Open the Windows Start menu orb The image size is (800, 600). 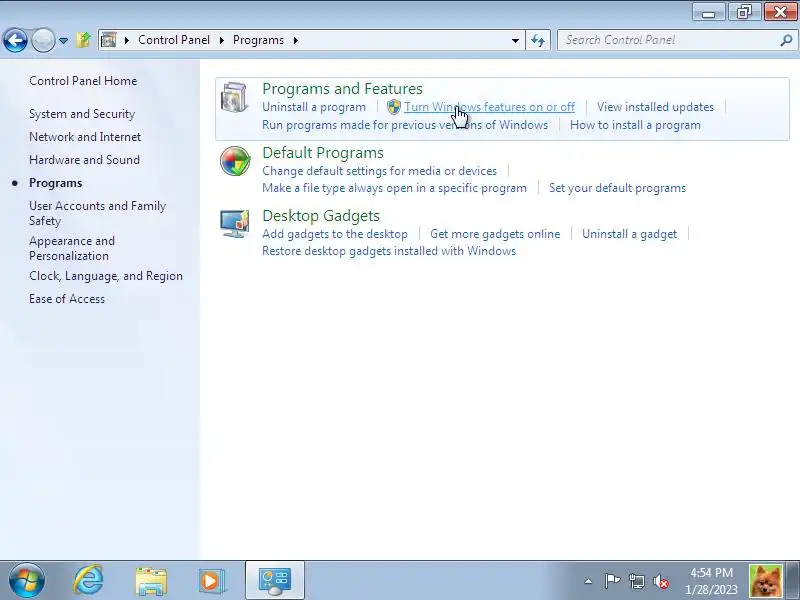click(27, 580)
